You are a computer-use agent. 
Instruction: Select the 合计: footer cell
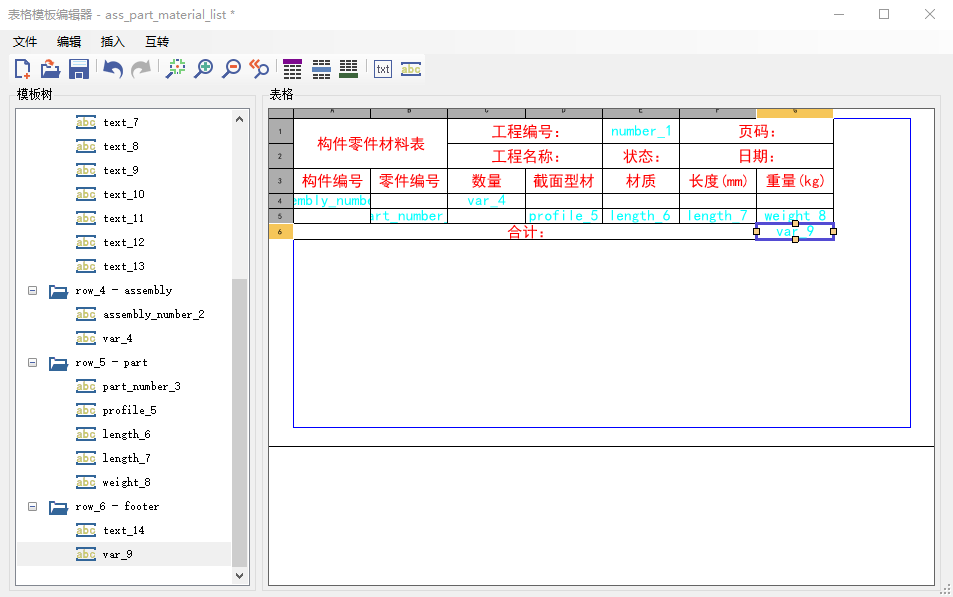click(525, 232)
